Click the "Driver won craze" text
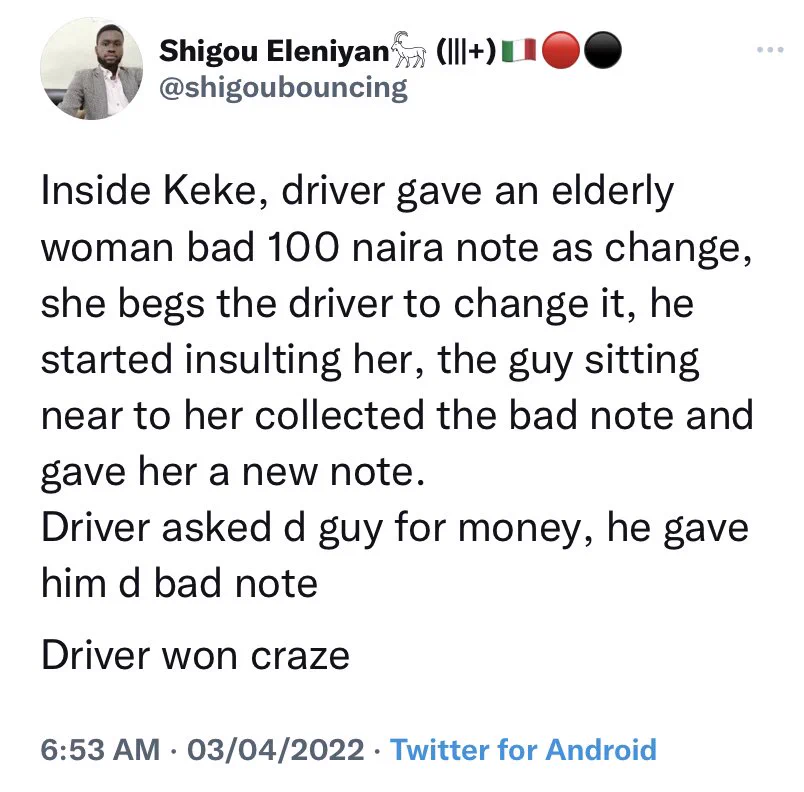 click(195, 656)
